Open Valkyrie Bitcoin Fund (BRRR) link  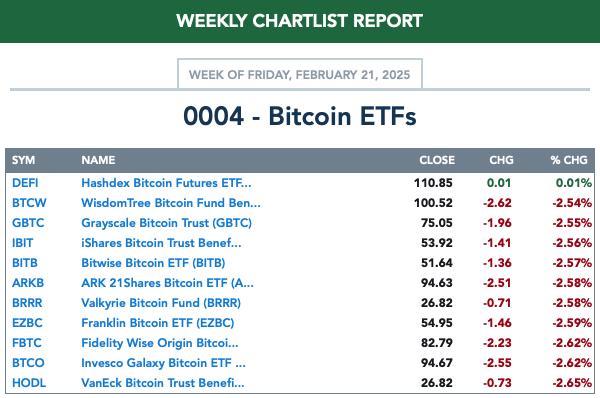click(161, 303)
